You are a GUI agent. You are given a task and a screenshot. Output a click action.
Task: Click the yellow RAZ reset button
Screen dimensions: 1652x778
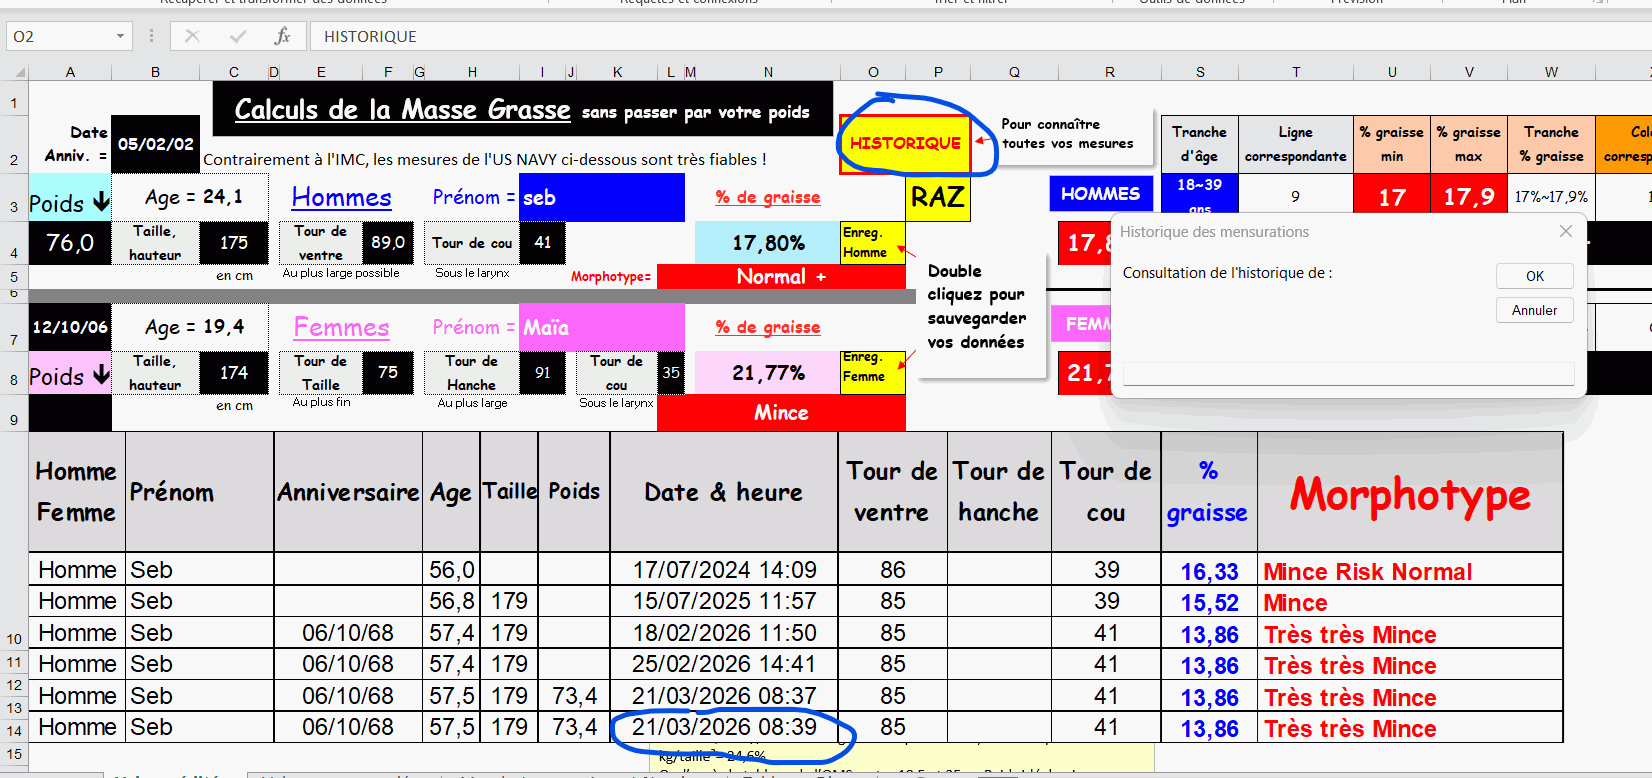(937, 198)
